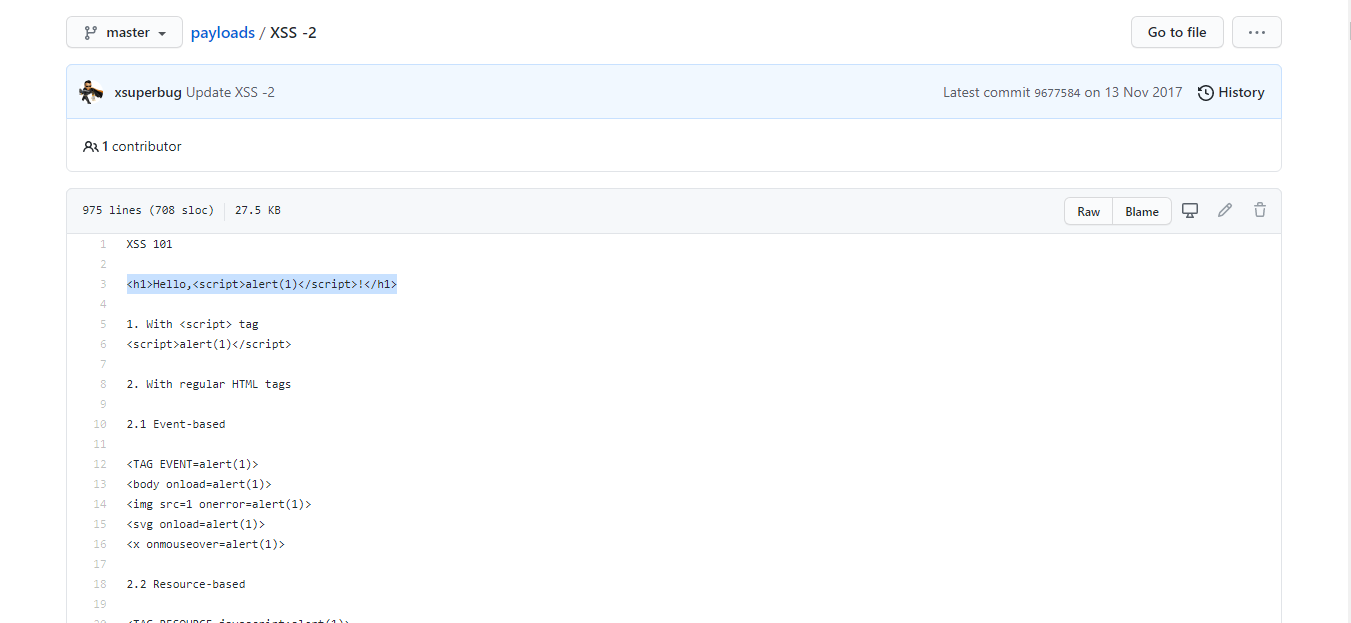
Task: Click the highlighted h1 Hello script line
Action: [262, 284]
